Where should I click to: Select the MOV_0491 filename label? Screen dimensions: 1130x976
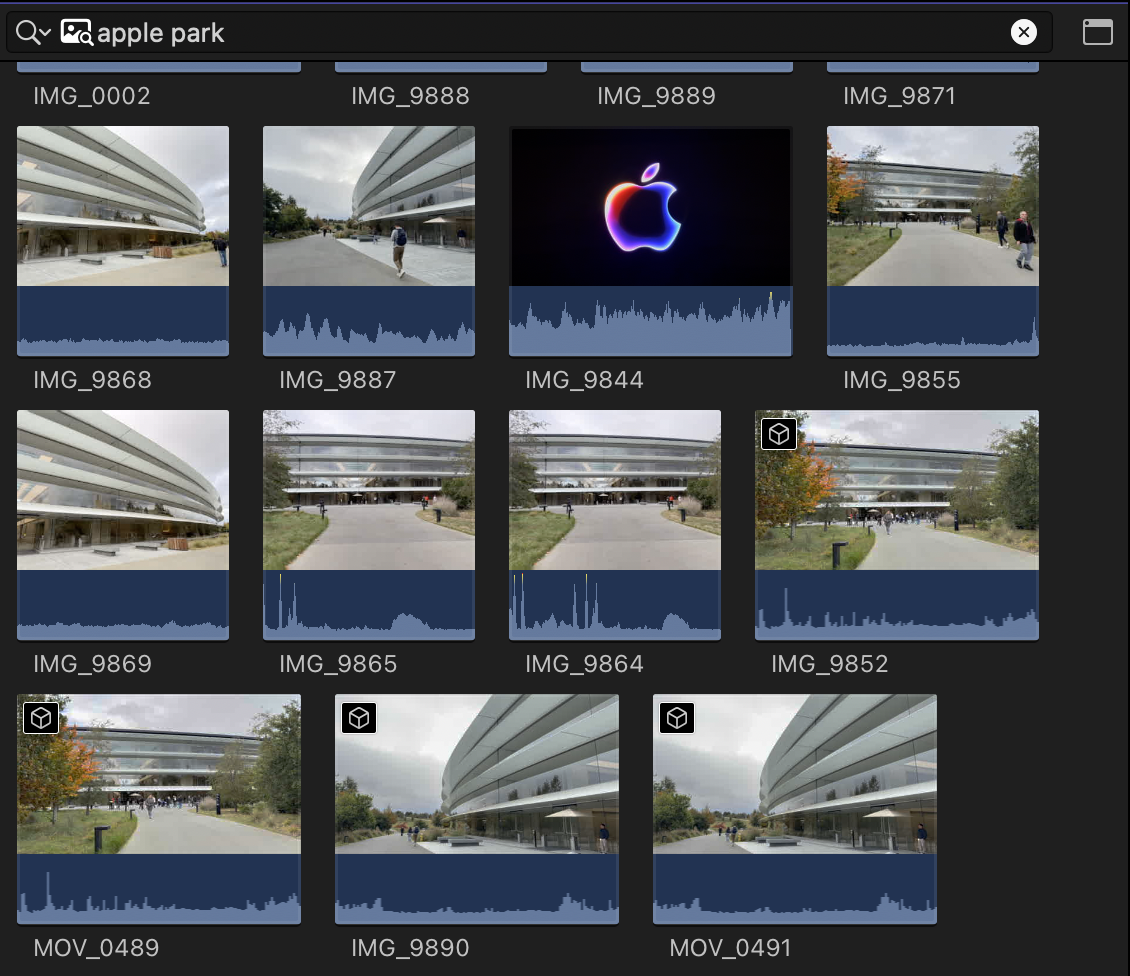[730, 948]
